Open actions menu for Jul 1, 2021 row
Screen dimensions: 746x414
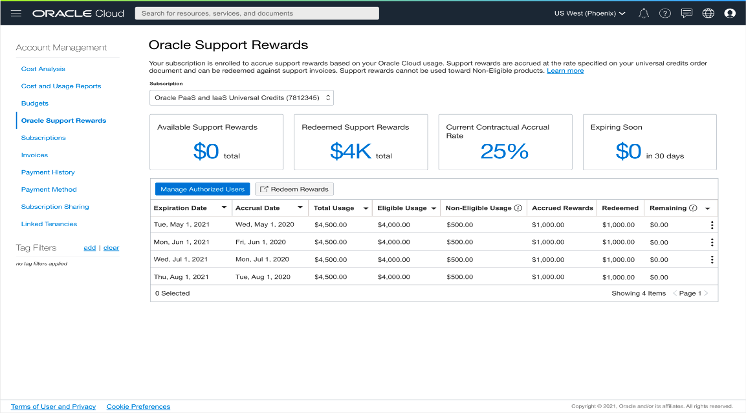(712, 259)
